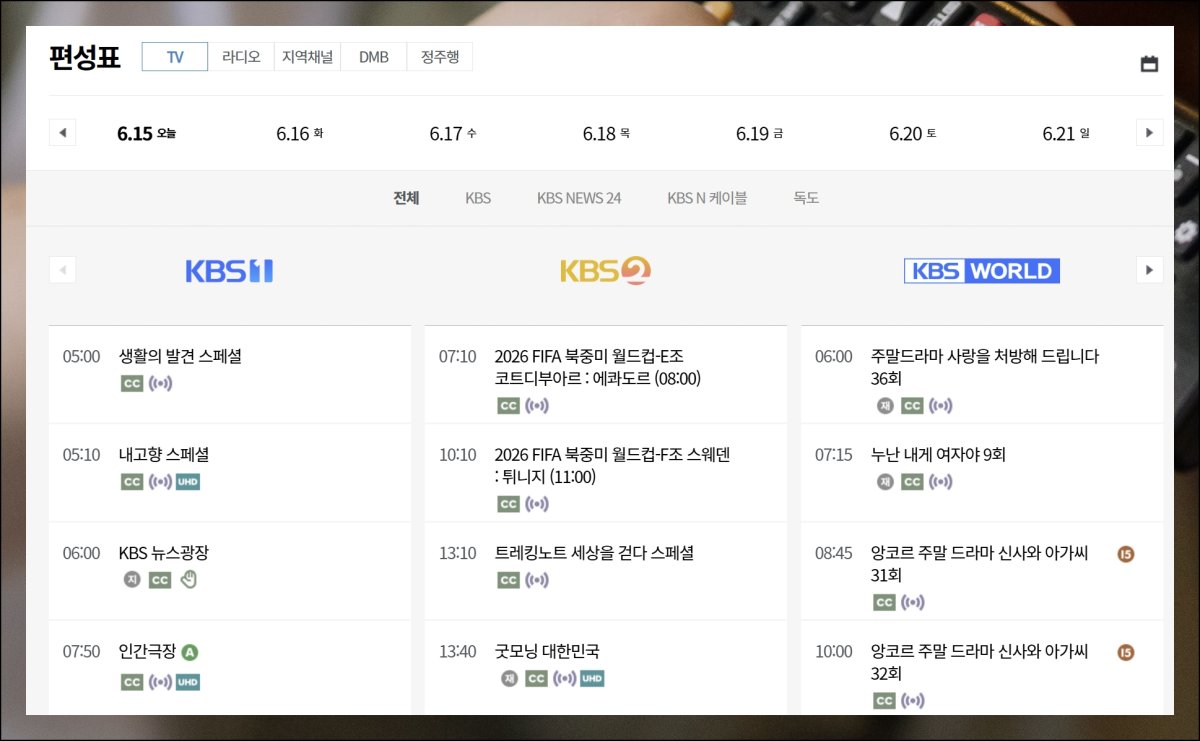Go to next week with right arrow beside 6.21

[x=1149, y=132]
